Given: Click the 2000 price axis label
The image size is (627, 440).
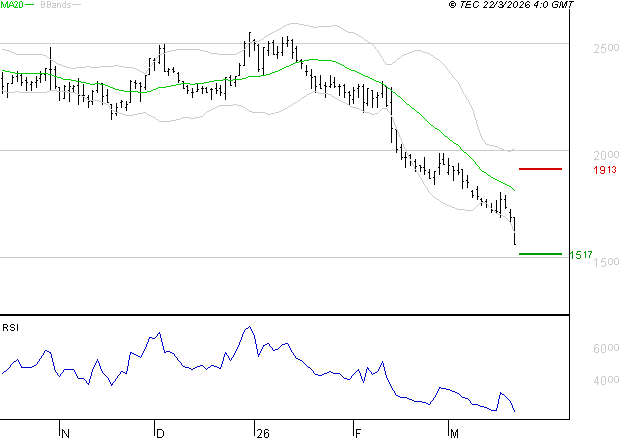Looking at the screenshot, I should [x=606, y=155].
